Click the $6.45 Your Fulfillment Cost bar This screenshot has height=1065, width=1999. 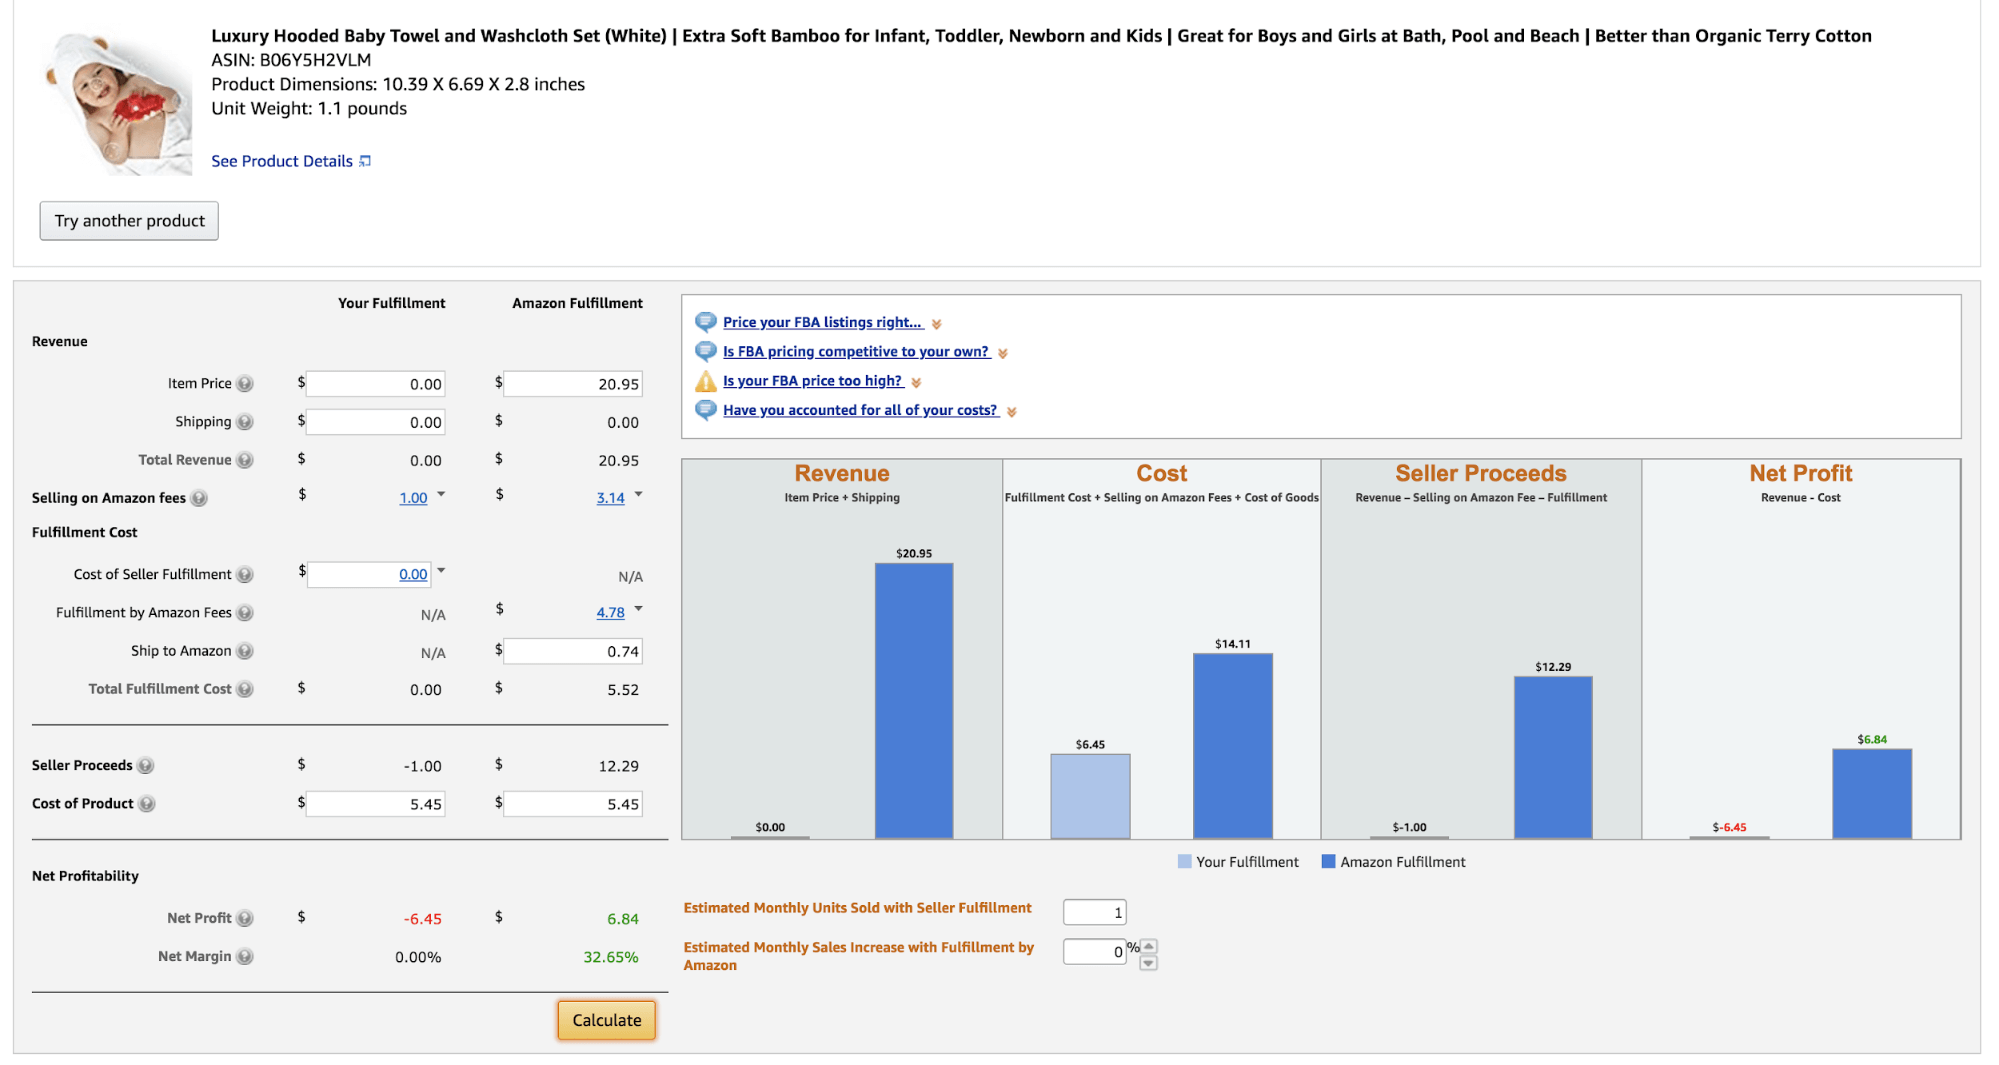(1091, 796)
